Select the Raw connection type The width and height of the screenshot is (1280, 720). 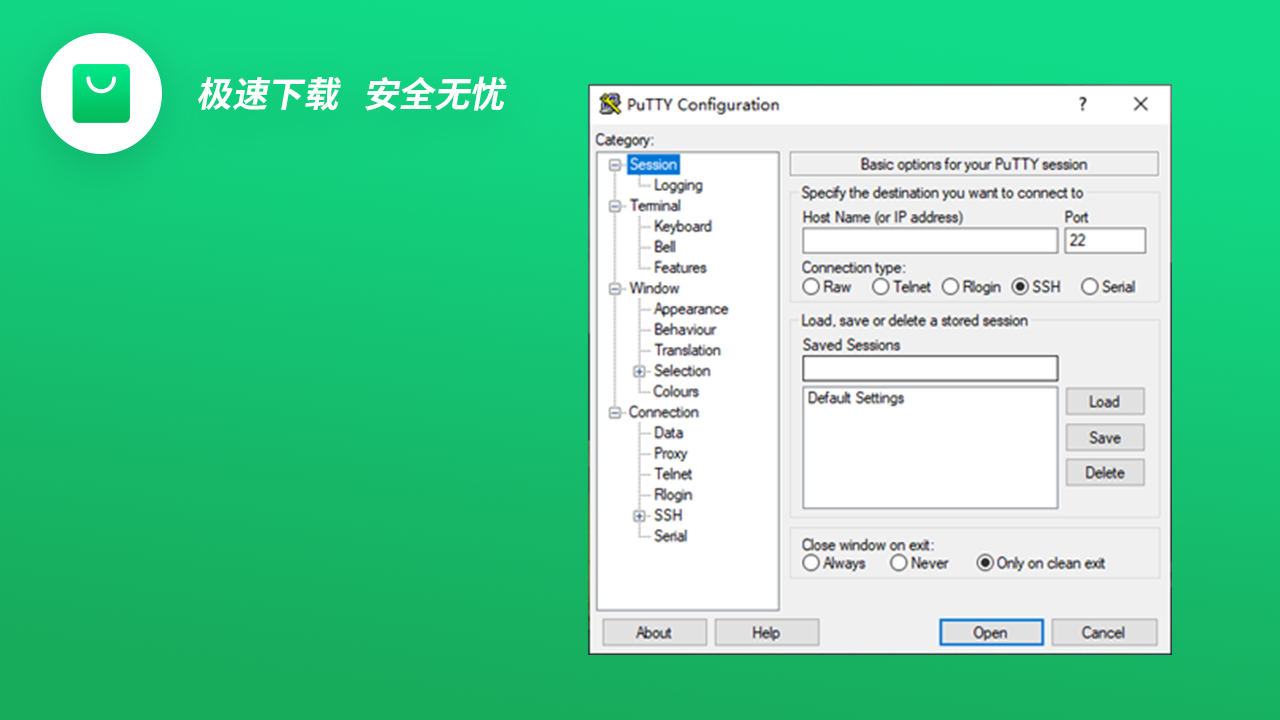click(811, 286)
